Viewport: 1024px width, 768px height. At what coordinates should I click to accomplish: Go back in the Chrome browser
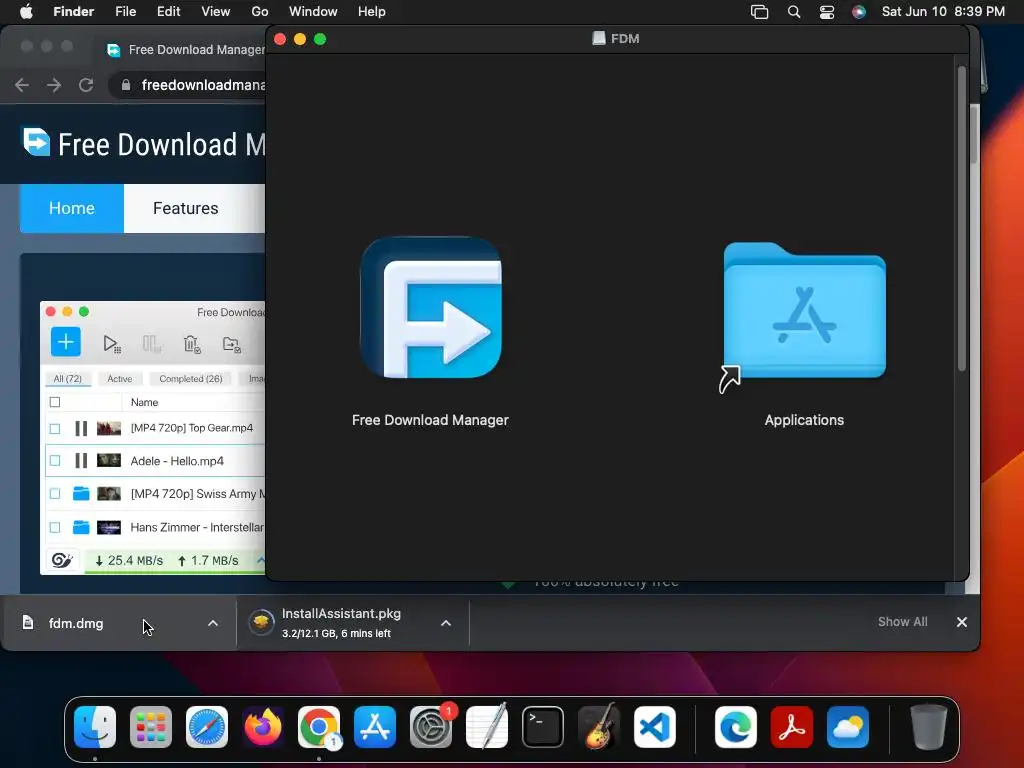[x=22, y=85]
